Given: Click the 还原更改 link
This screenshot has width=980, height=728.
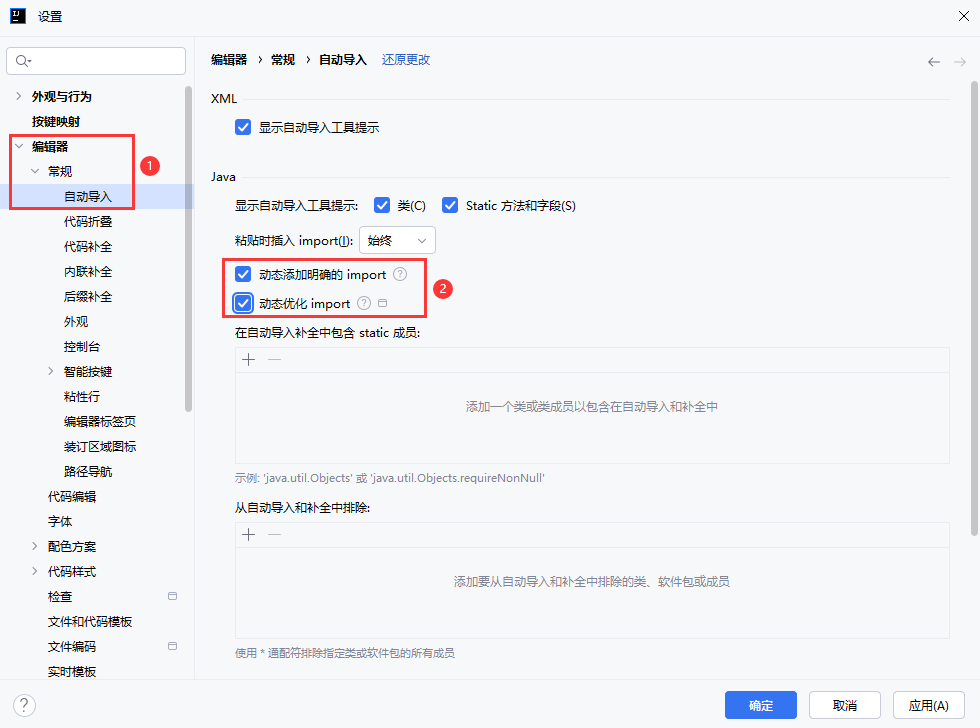Looking at the screenshot, I should (406, 60).
